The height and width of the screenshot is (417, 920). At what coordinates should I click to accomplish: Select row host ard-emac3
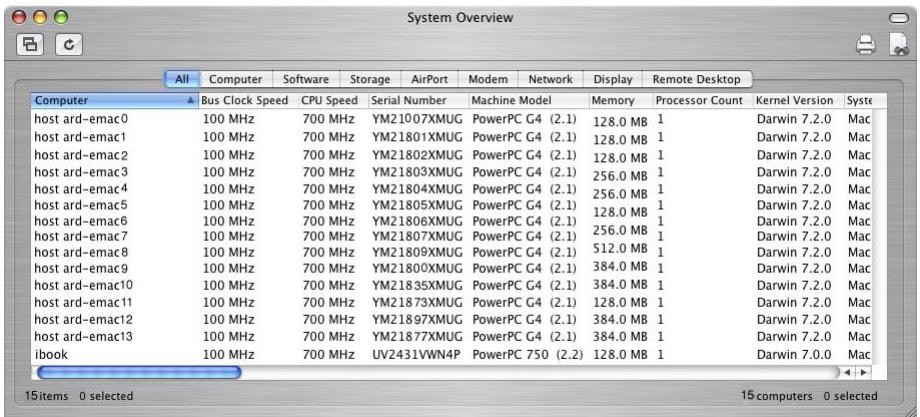point(451,172)
